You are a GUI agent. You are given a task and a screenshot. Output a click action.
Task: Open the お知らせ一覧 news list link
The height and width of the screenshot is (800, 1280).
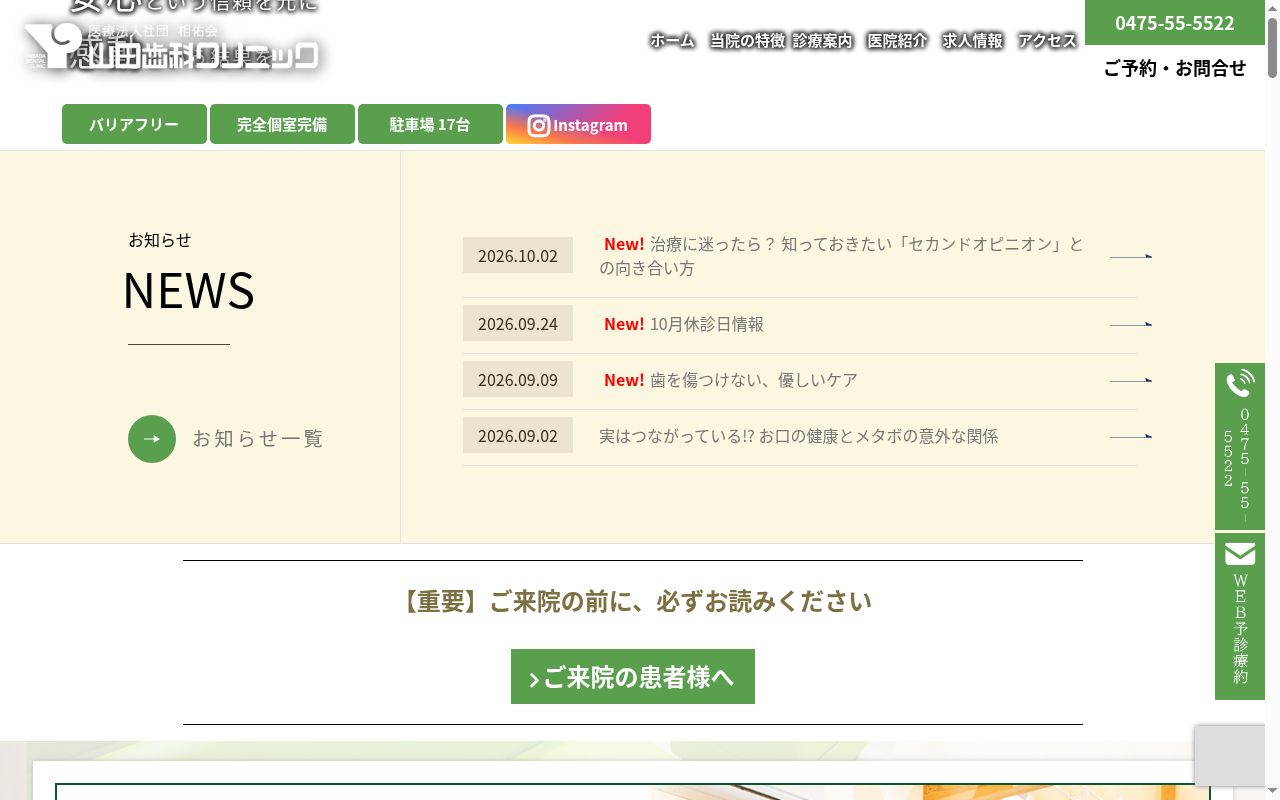(x=258, y=439)
